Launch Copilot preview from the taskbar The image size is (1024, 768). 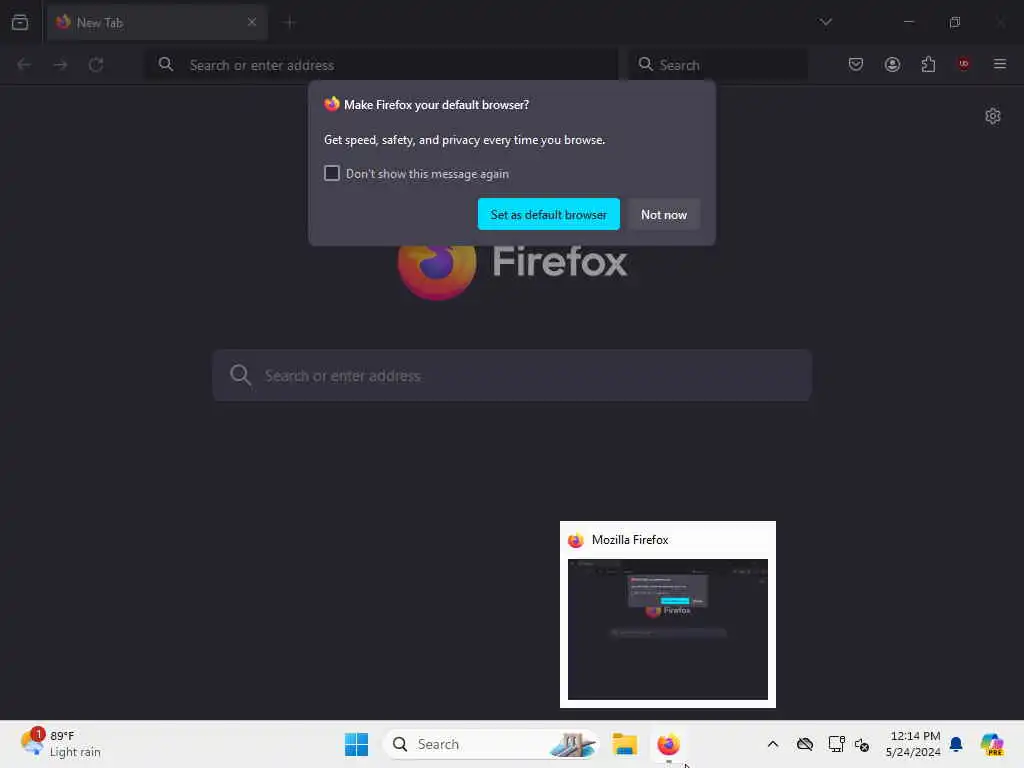pyautogui.click(x=991, y=744)
